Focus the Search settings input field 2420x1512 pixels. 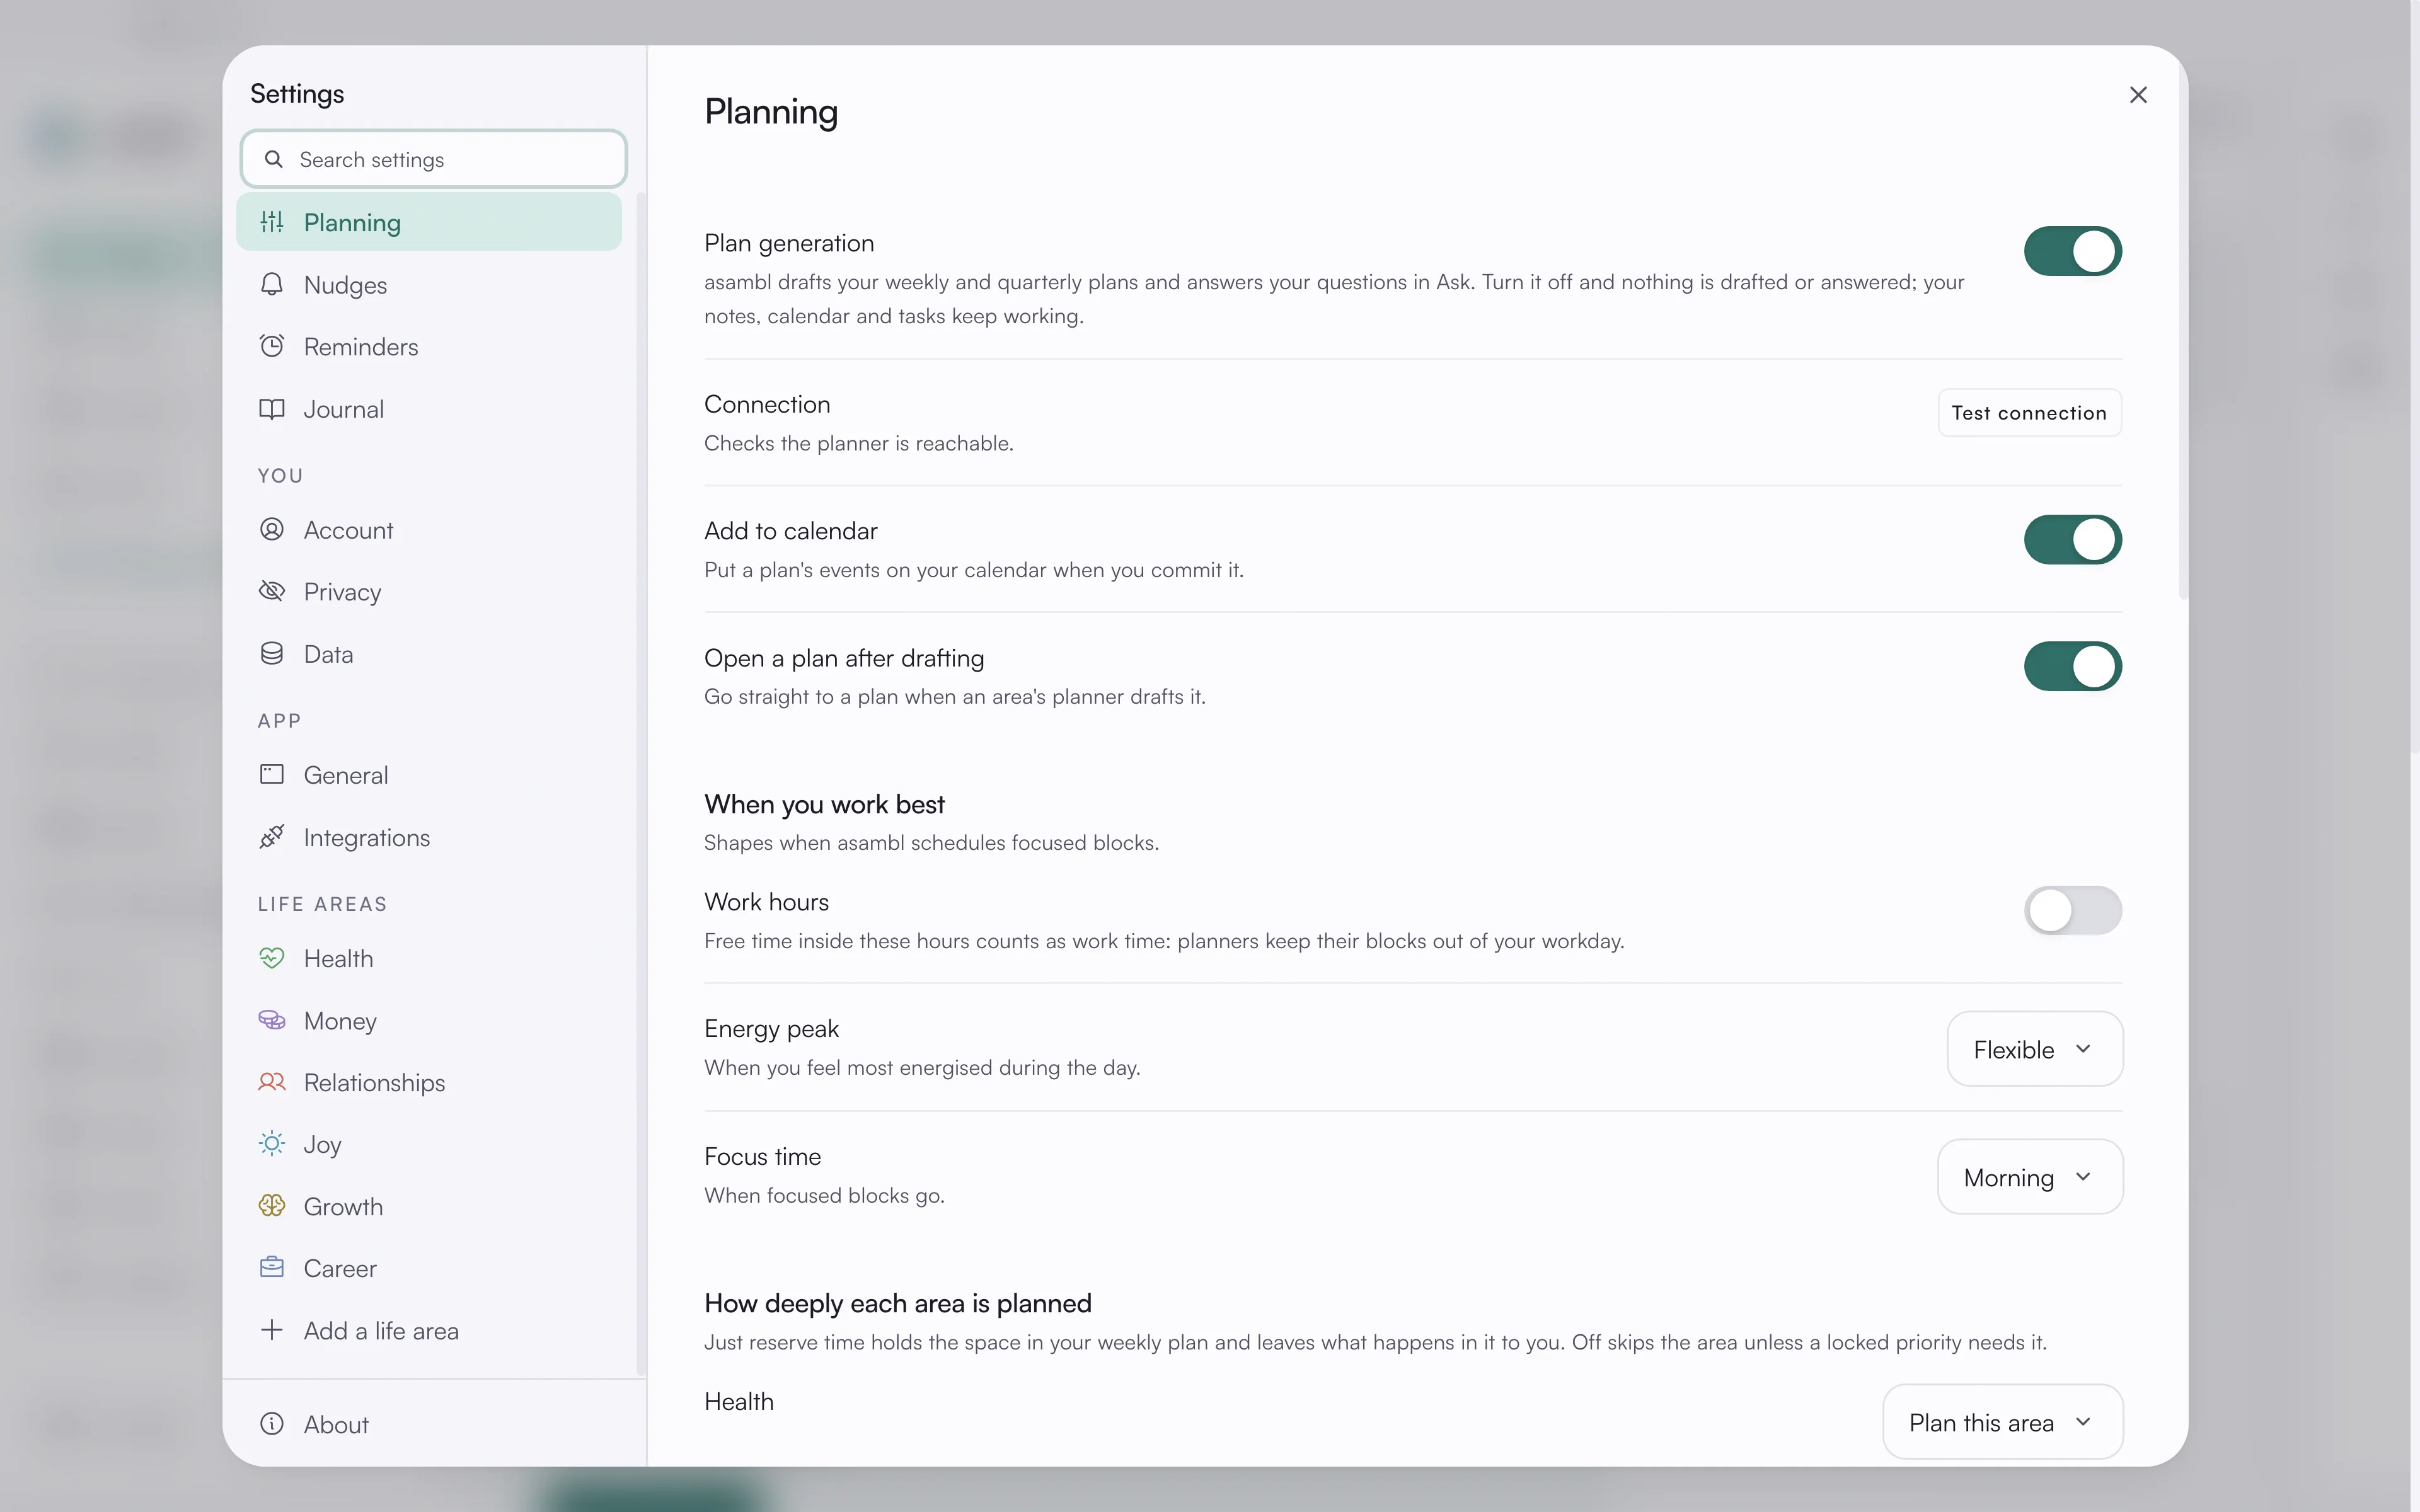[433, 159]
